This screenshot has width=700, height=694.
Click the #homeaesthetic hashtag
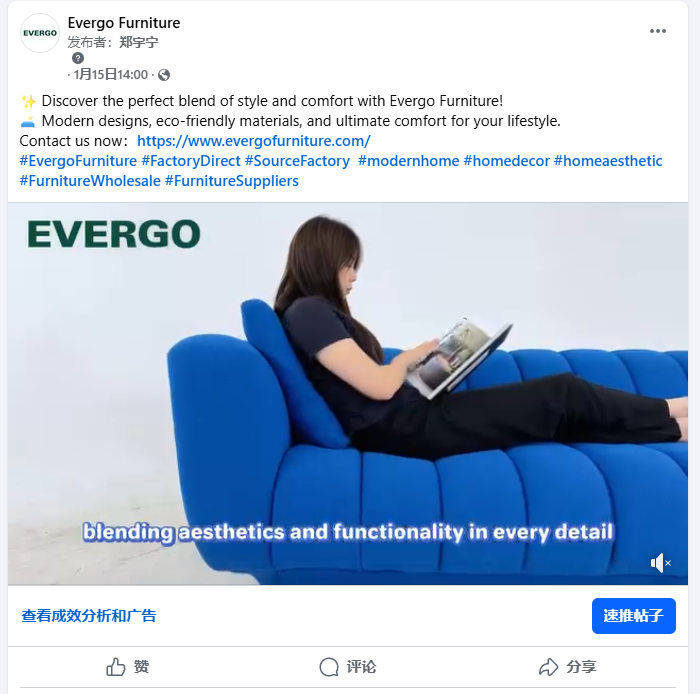pyautogui.click(x=608, y=161)
